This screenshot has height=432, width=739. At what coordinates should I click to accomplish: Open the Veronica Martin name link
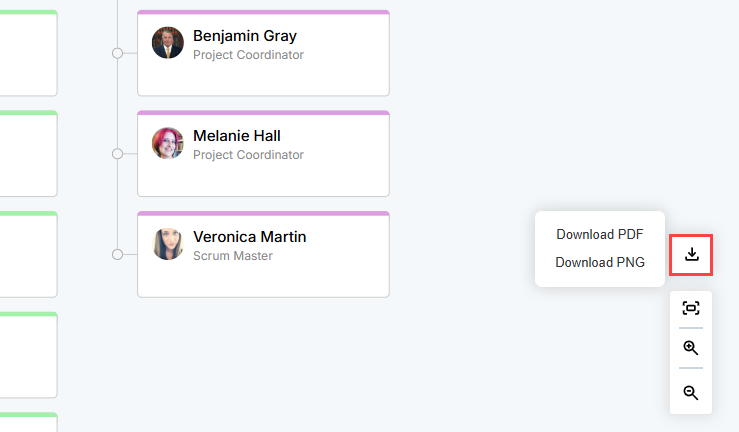click(x=250, y=237)
